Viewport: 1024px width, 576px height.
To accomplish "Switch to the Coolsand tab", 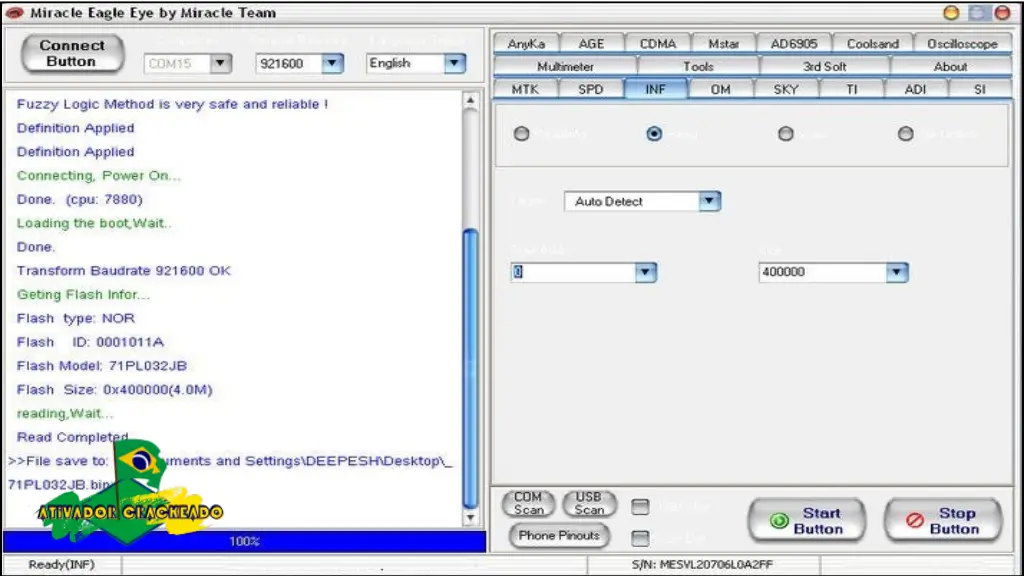I will click(872, 44).
